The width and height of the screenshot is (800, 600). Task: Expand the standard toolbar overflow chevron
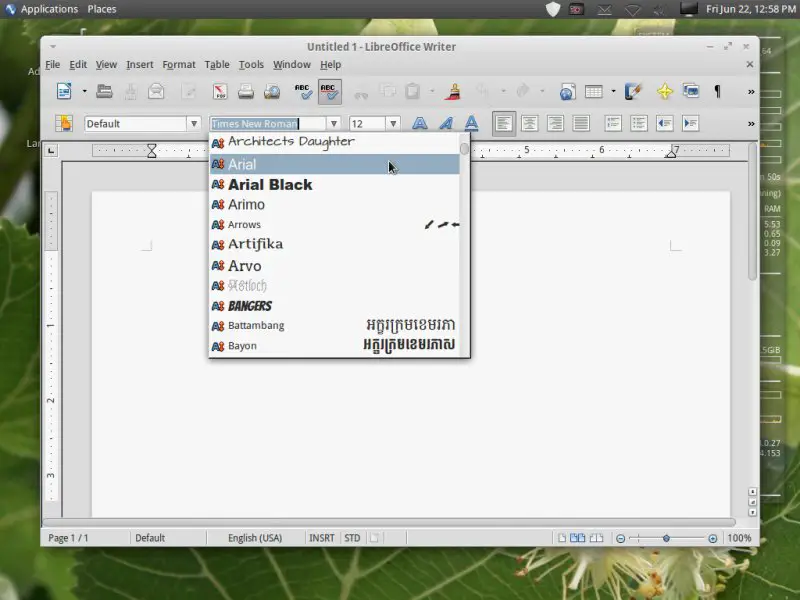pos(751,92)
